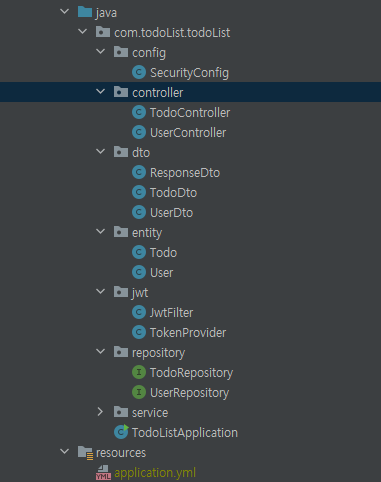Open the application.yml file name
The image size is (381, 482).
pos(155,473)
